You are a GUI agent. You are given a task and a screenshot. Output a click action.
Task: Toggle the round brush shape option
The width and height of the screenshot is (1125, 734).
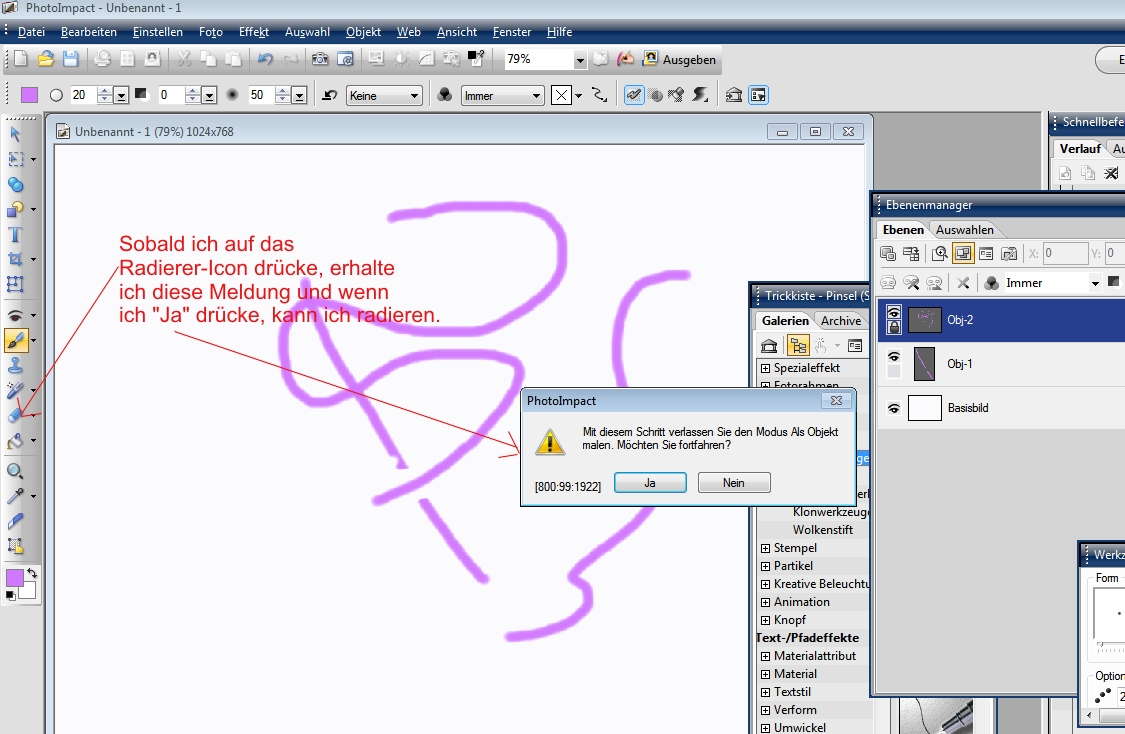tap(56, 95)
